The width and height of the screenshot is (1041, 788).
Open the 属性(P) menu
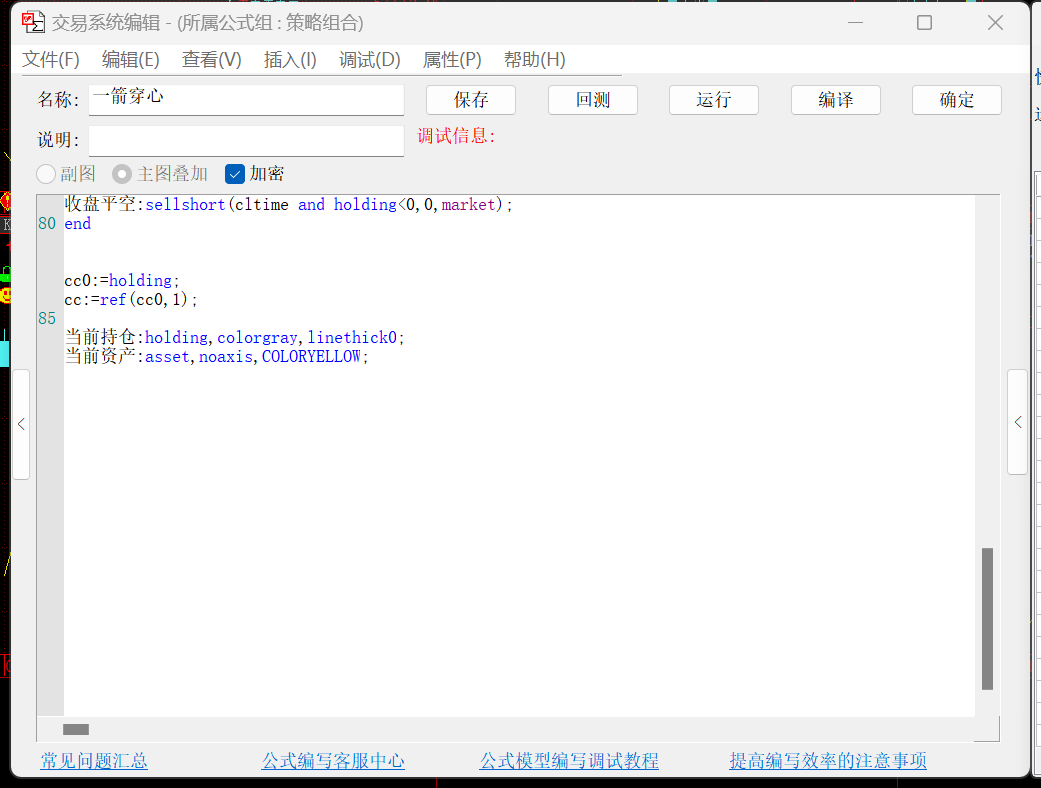(x=452, y=60)
